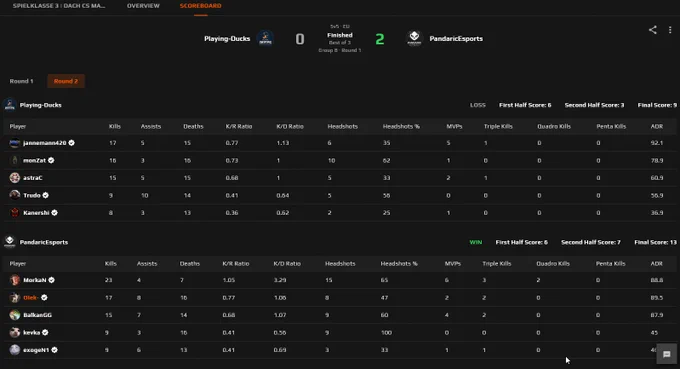
Task: Click verified badge next to Kanershi
Action: [x=55, y=212]
